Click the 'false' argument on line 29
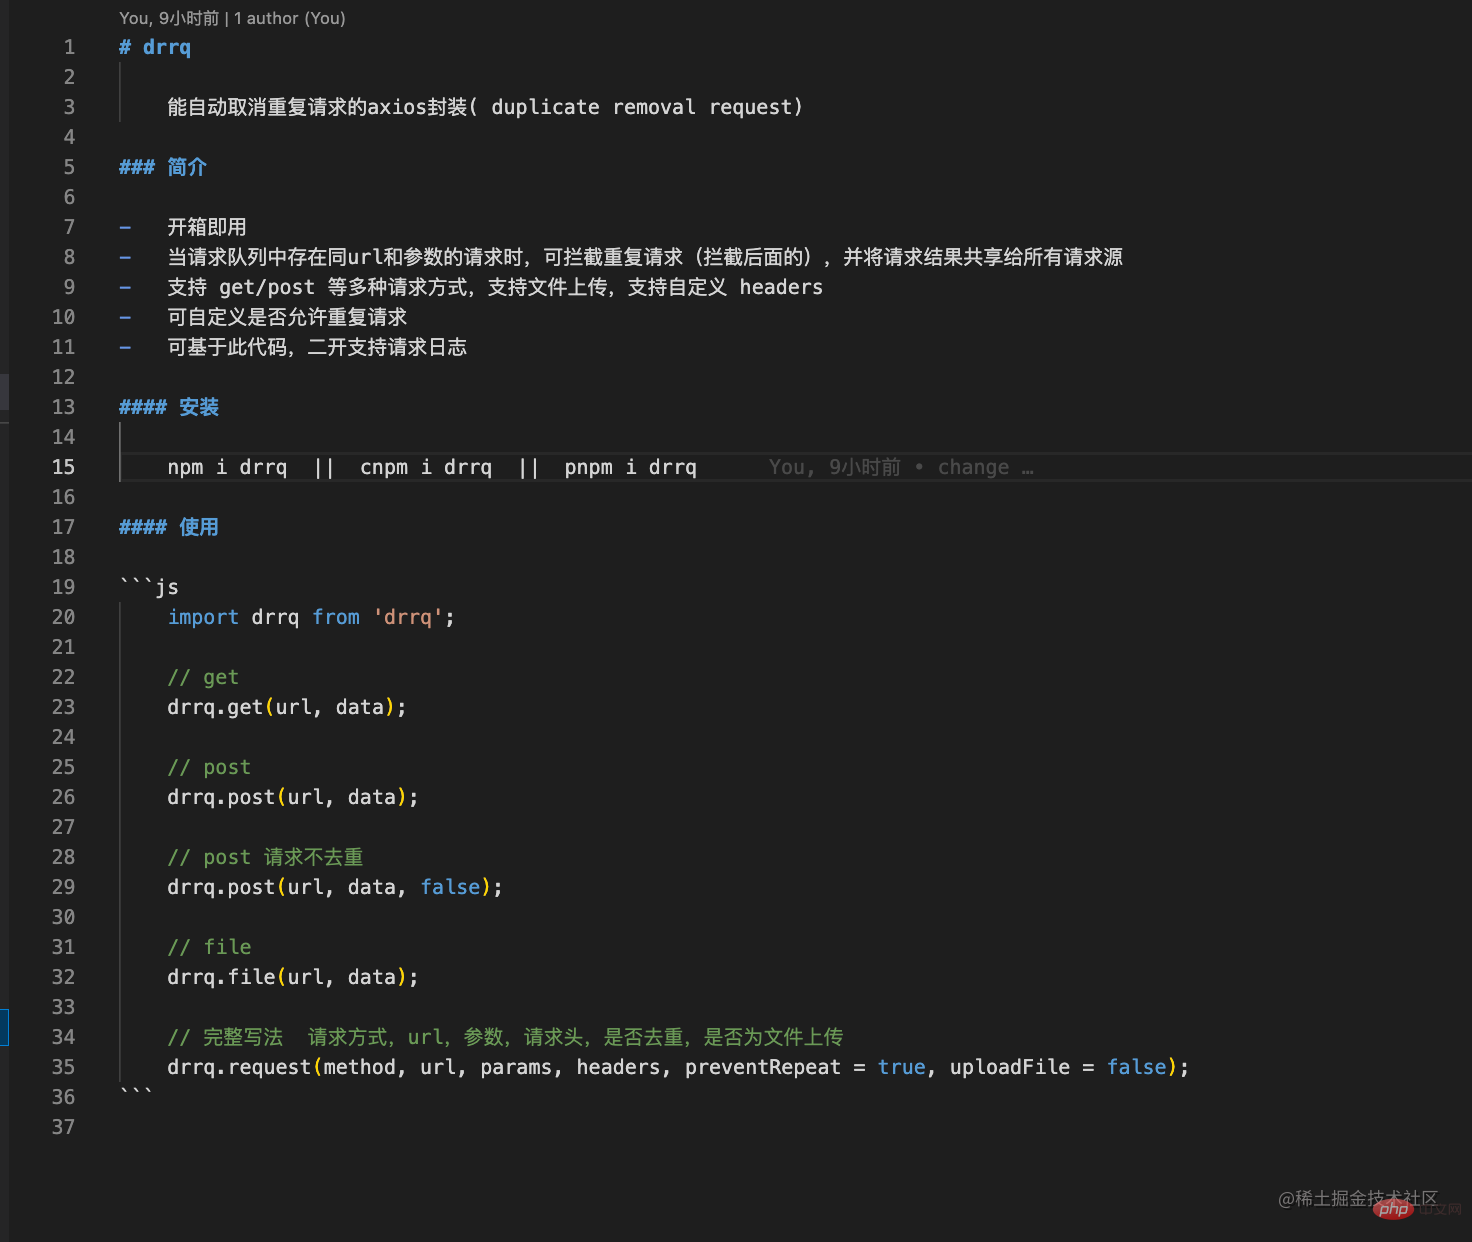The height and width of the screenshot is (1242, 1472). (450, 886)
